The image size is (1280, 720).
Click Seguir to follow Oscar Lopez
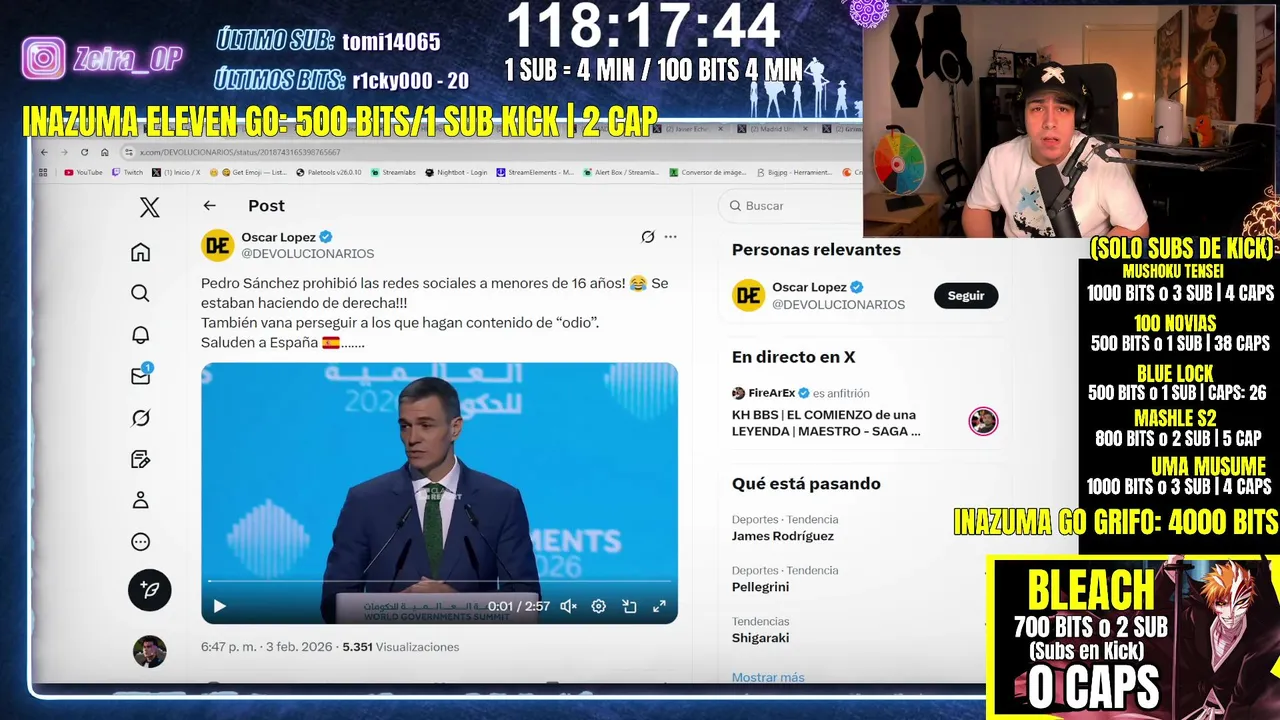[966, 295]
